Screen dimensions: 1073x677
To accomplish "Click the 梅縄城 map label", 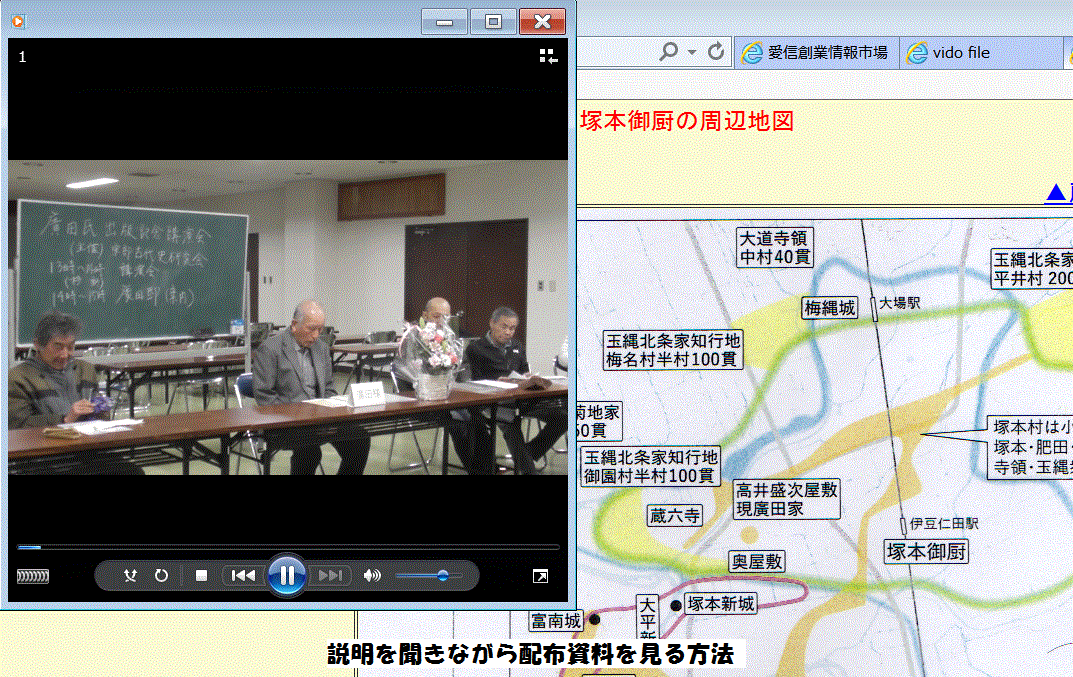I will (x=829, y=308).
